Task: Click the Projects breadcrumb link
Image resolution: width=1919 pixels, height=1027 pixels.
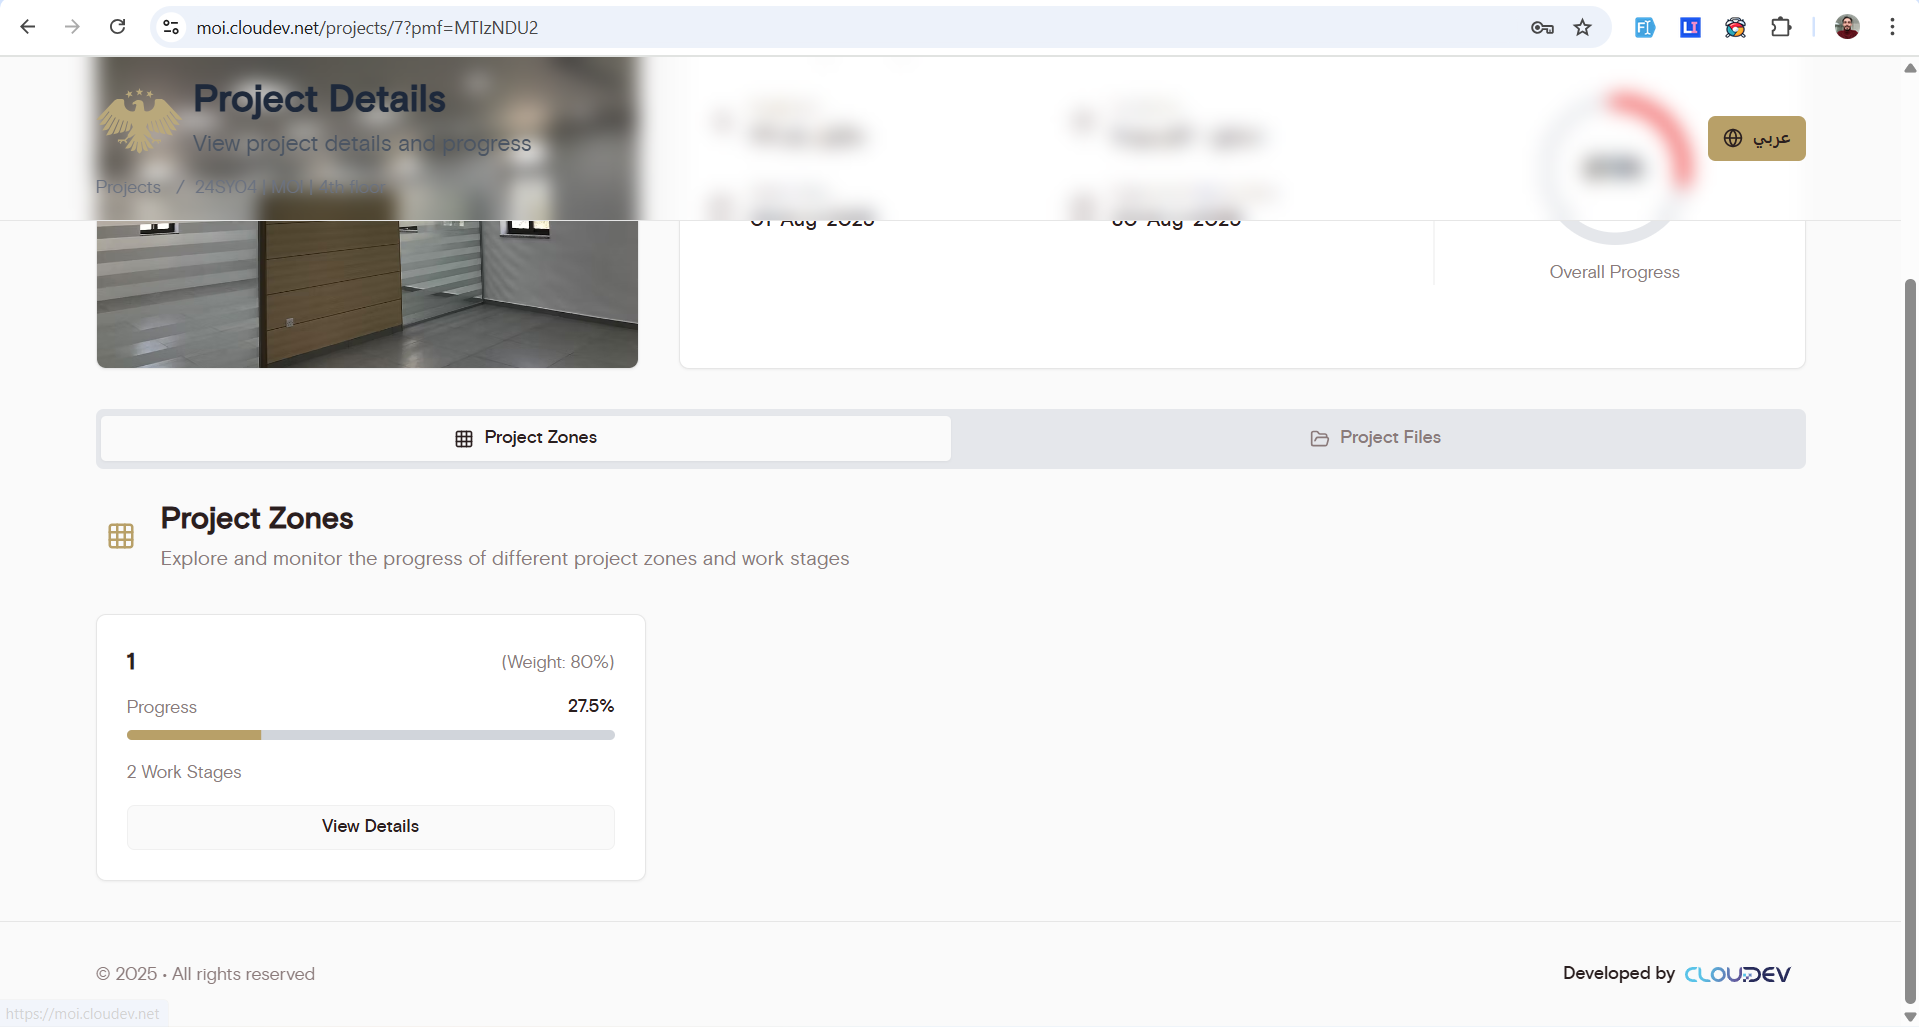Action: pyautogui.click(x=128, y=187)
